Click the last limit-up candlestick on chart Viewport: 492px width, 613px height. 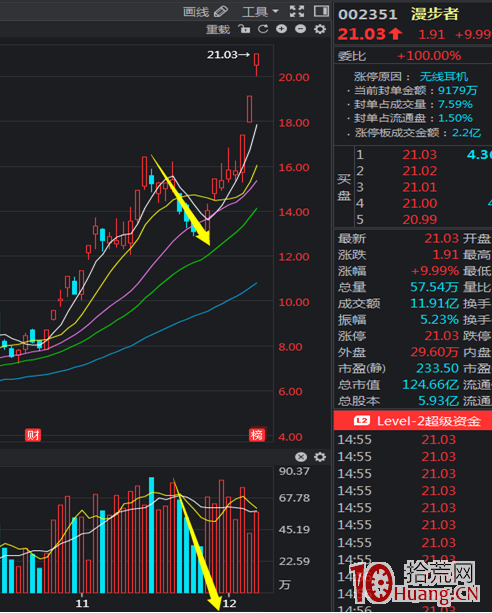point(257,64)
